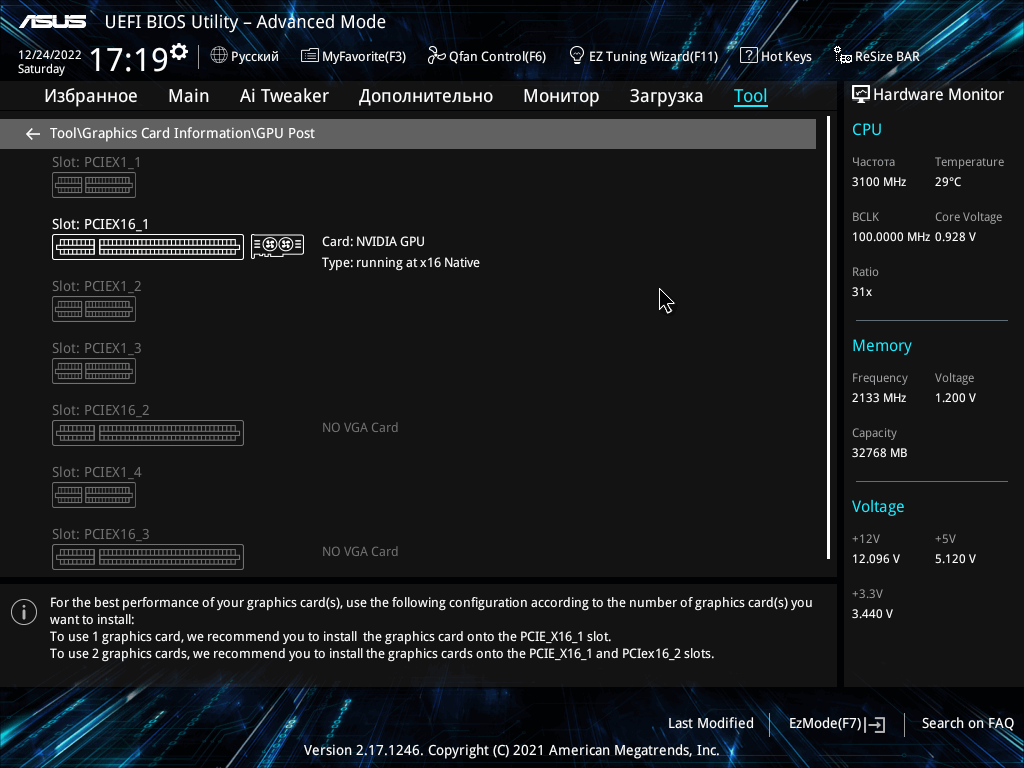This screenshot has width=1024, height=768.
Task: Switch to EzMode(F7)
Action: tap(825, 724)
